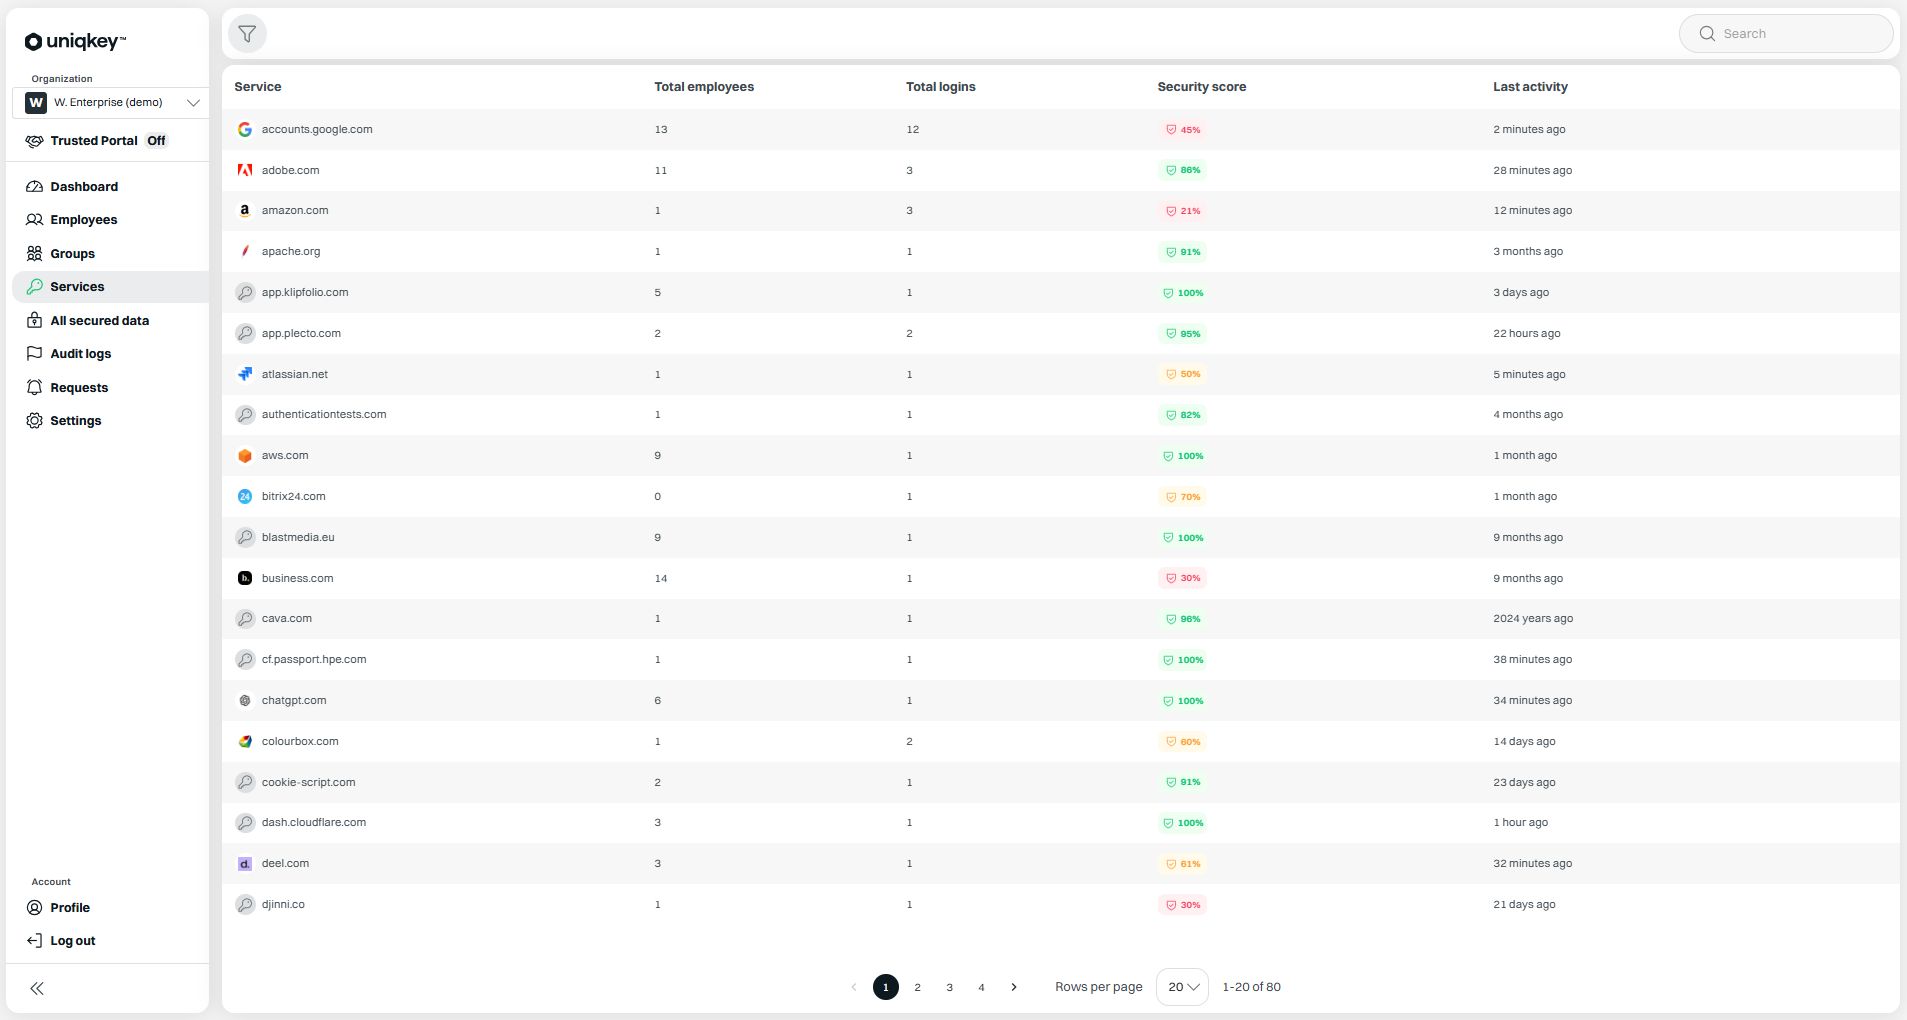Open the rows per page dropdown showing 20
The width and height of the screenshot is (1907, 1020).
pyautogui.click(x=1182, y=987)
